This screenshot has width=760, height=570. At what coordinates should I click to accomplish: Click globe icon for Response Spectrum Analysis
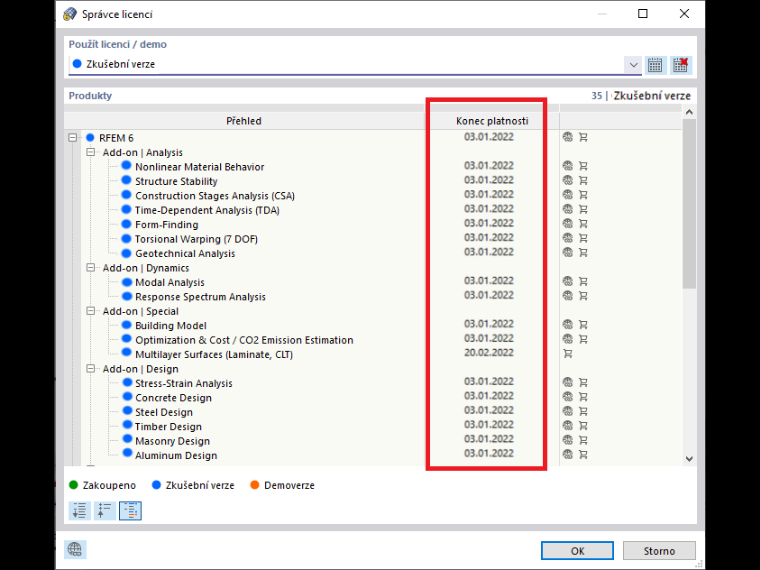[568, 296]
